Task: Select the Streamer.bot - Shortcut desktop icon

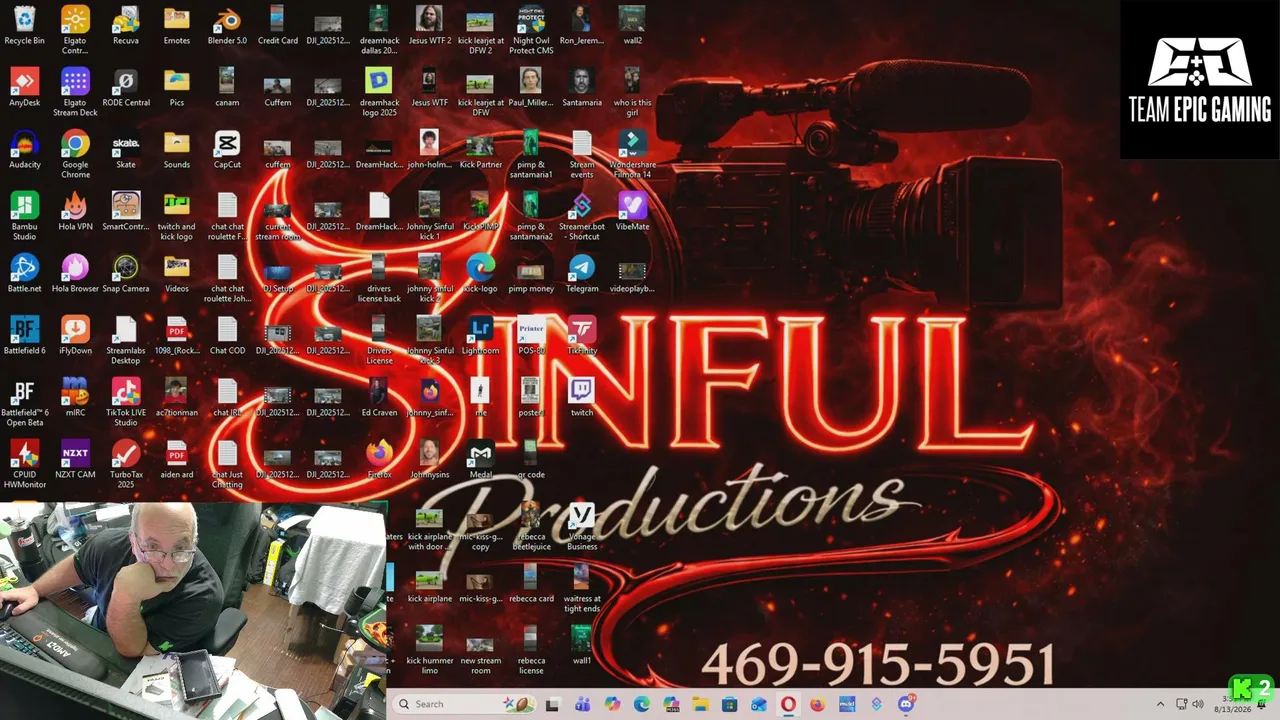Action: click(x=581, y=217)
